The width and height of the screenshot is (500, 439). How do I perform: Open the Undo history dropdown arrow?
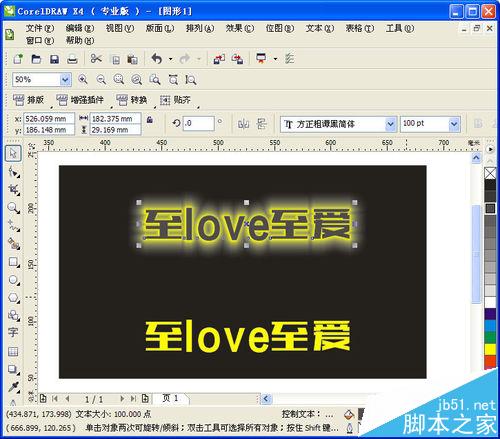click(x=170, y=59)
